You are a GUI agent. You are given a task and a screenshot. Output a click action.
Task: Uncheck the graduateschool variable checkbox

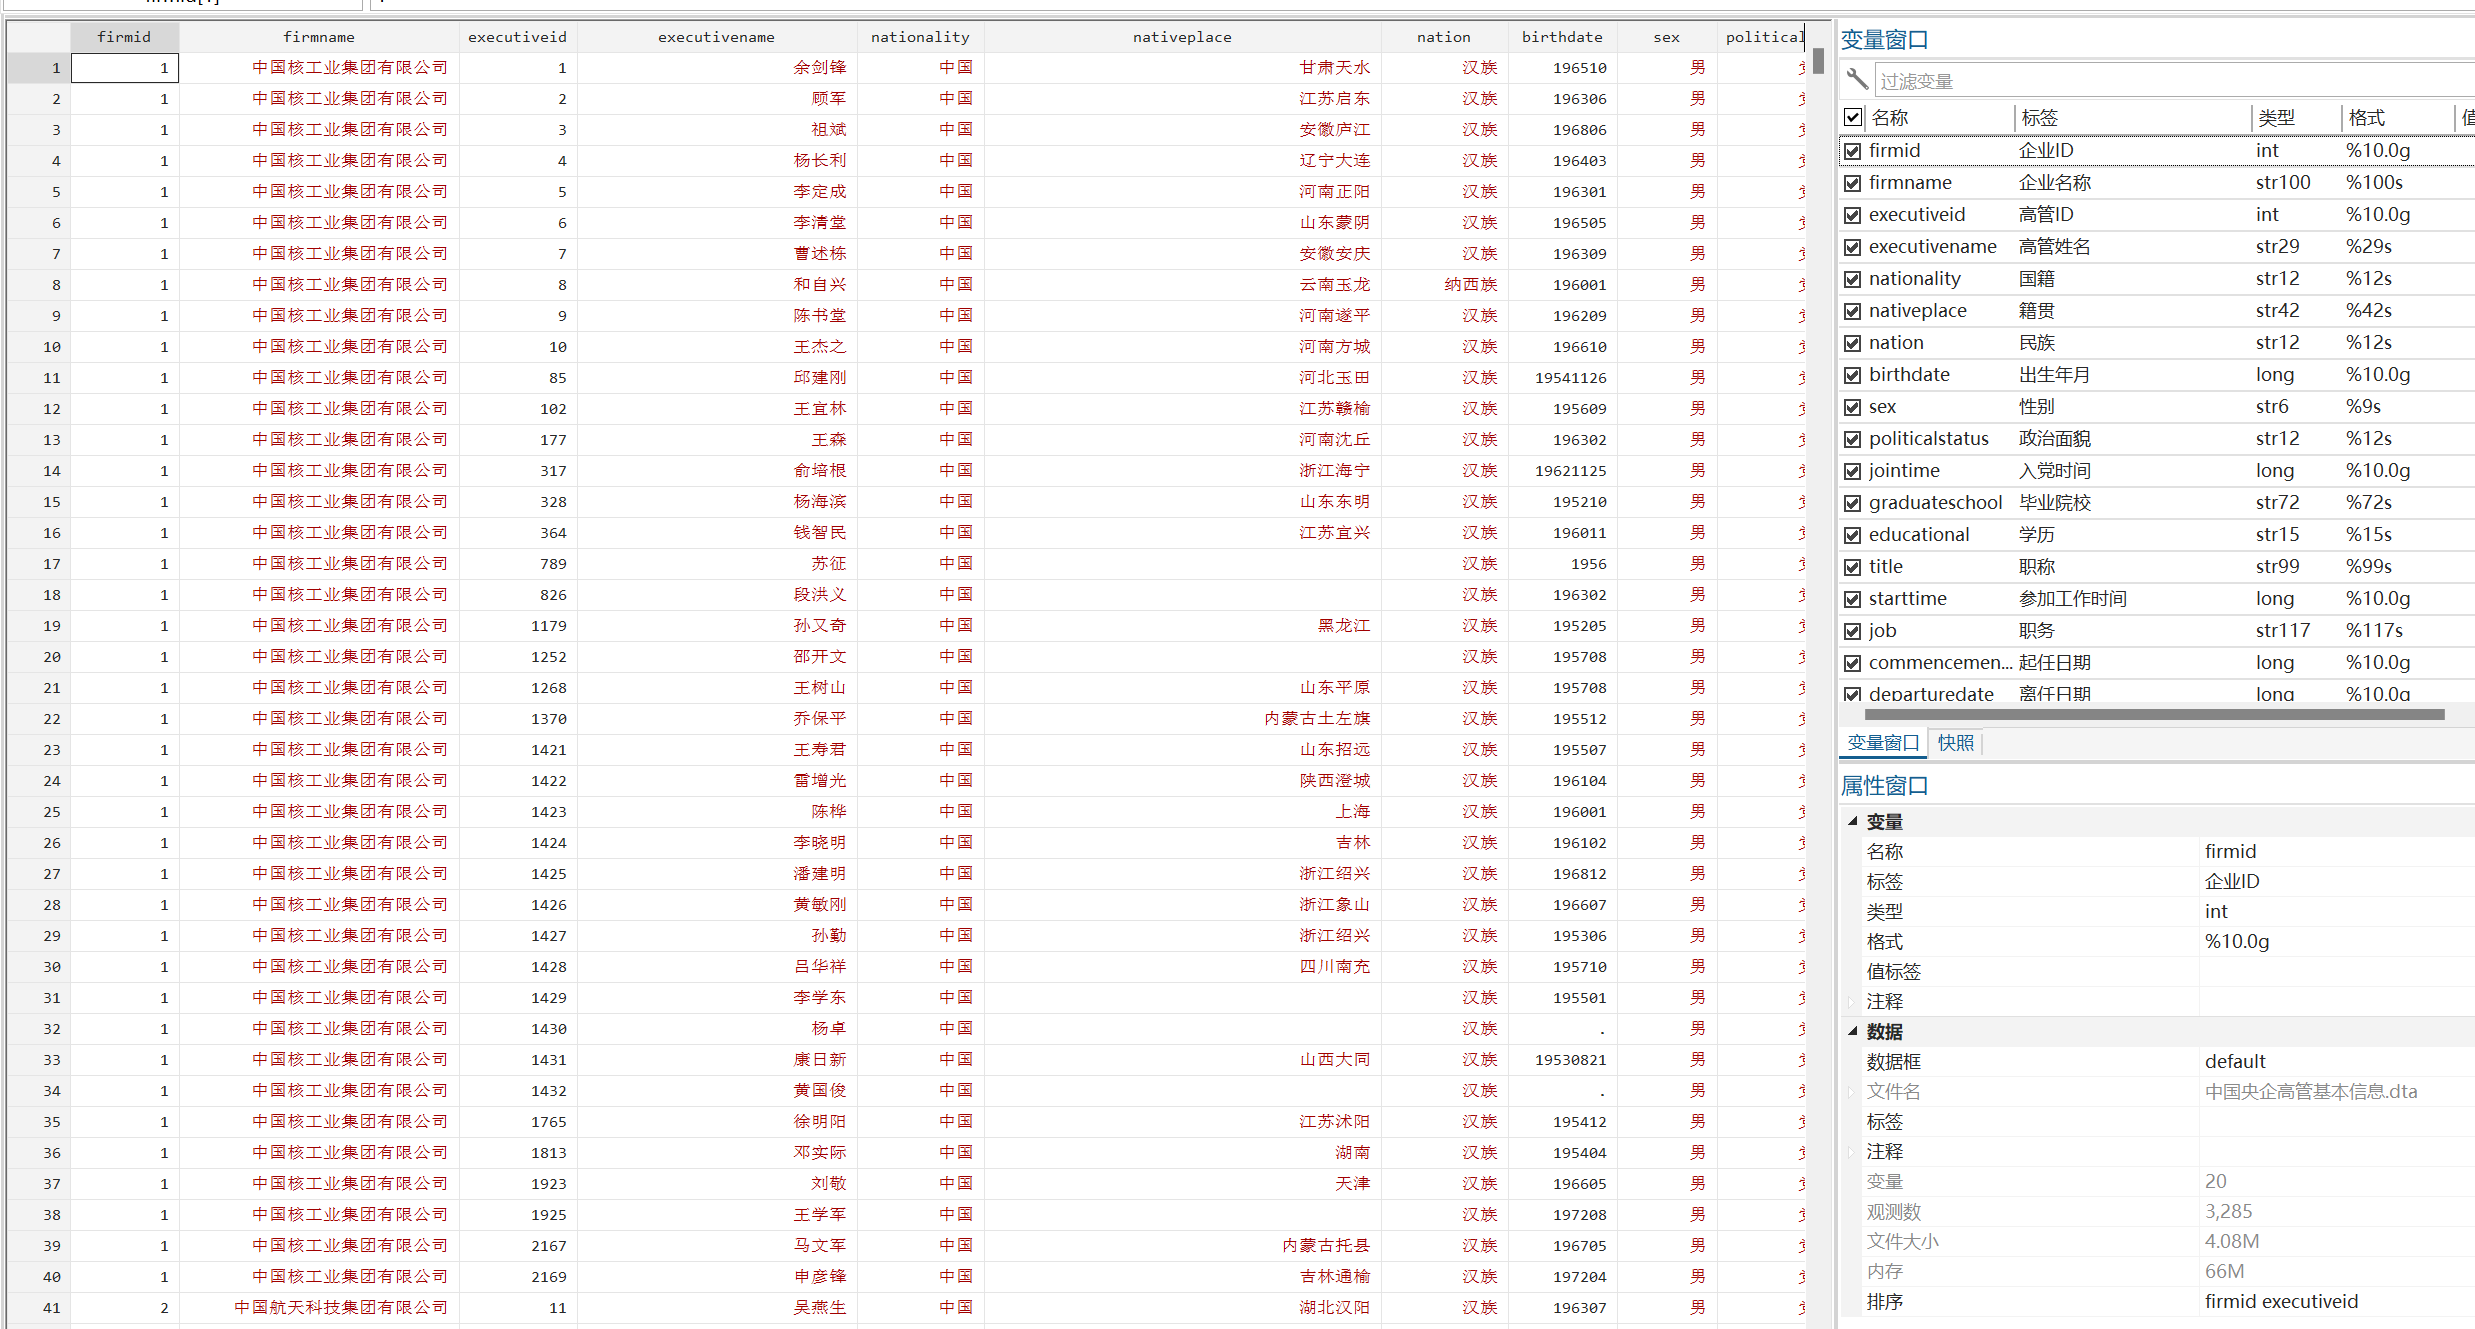(1853, 503)
